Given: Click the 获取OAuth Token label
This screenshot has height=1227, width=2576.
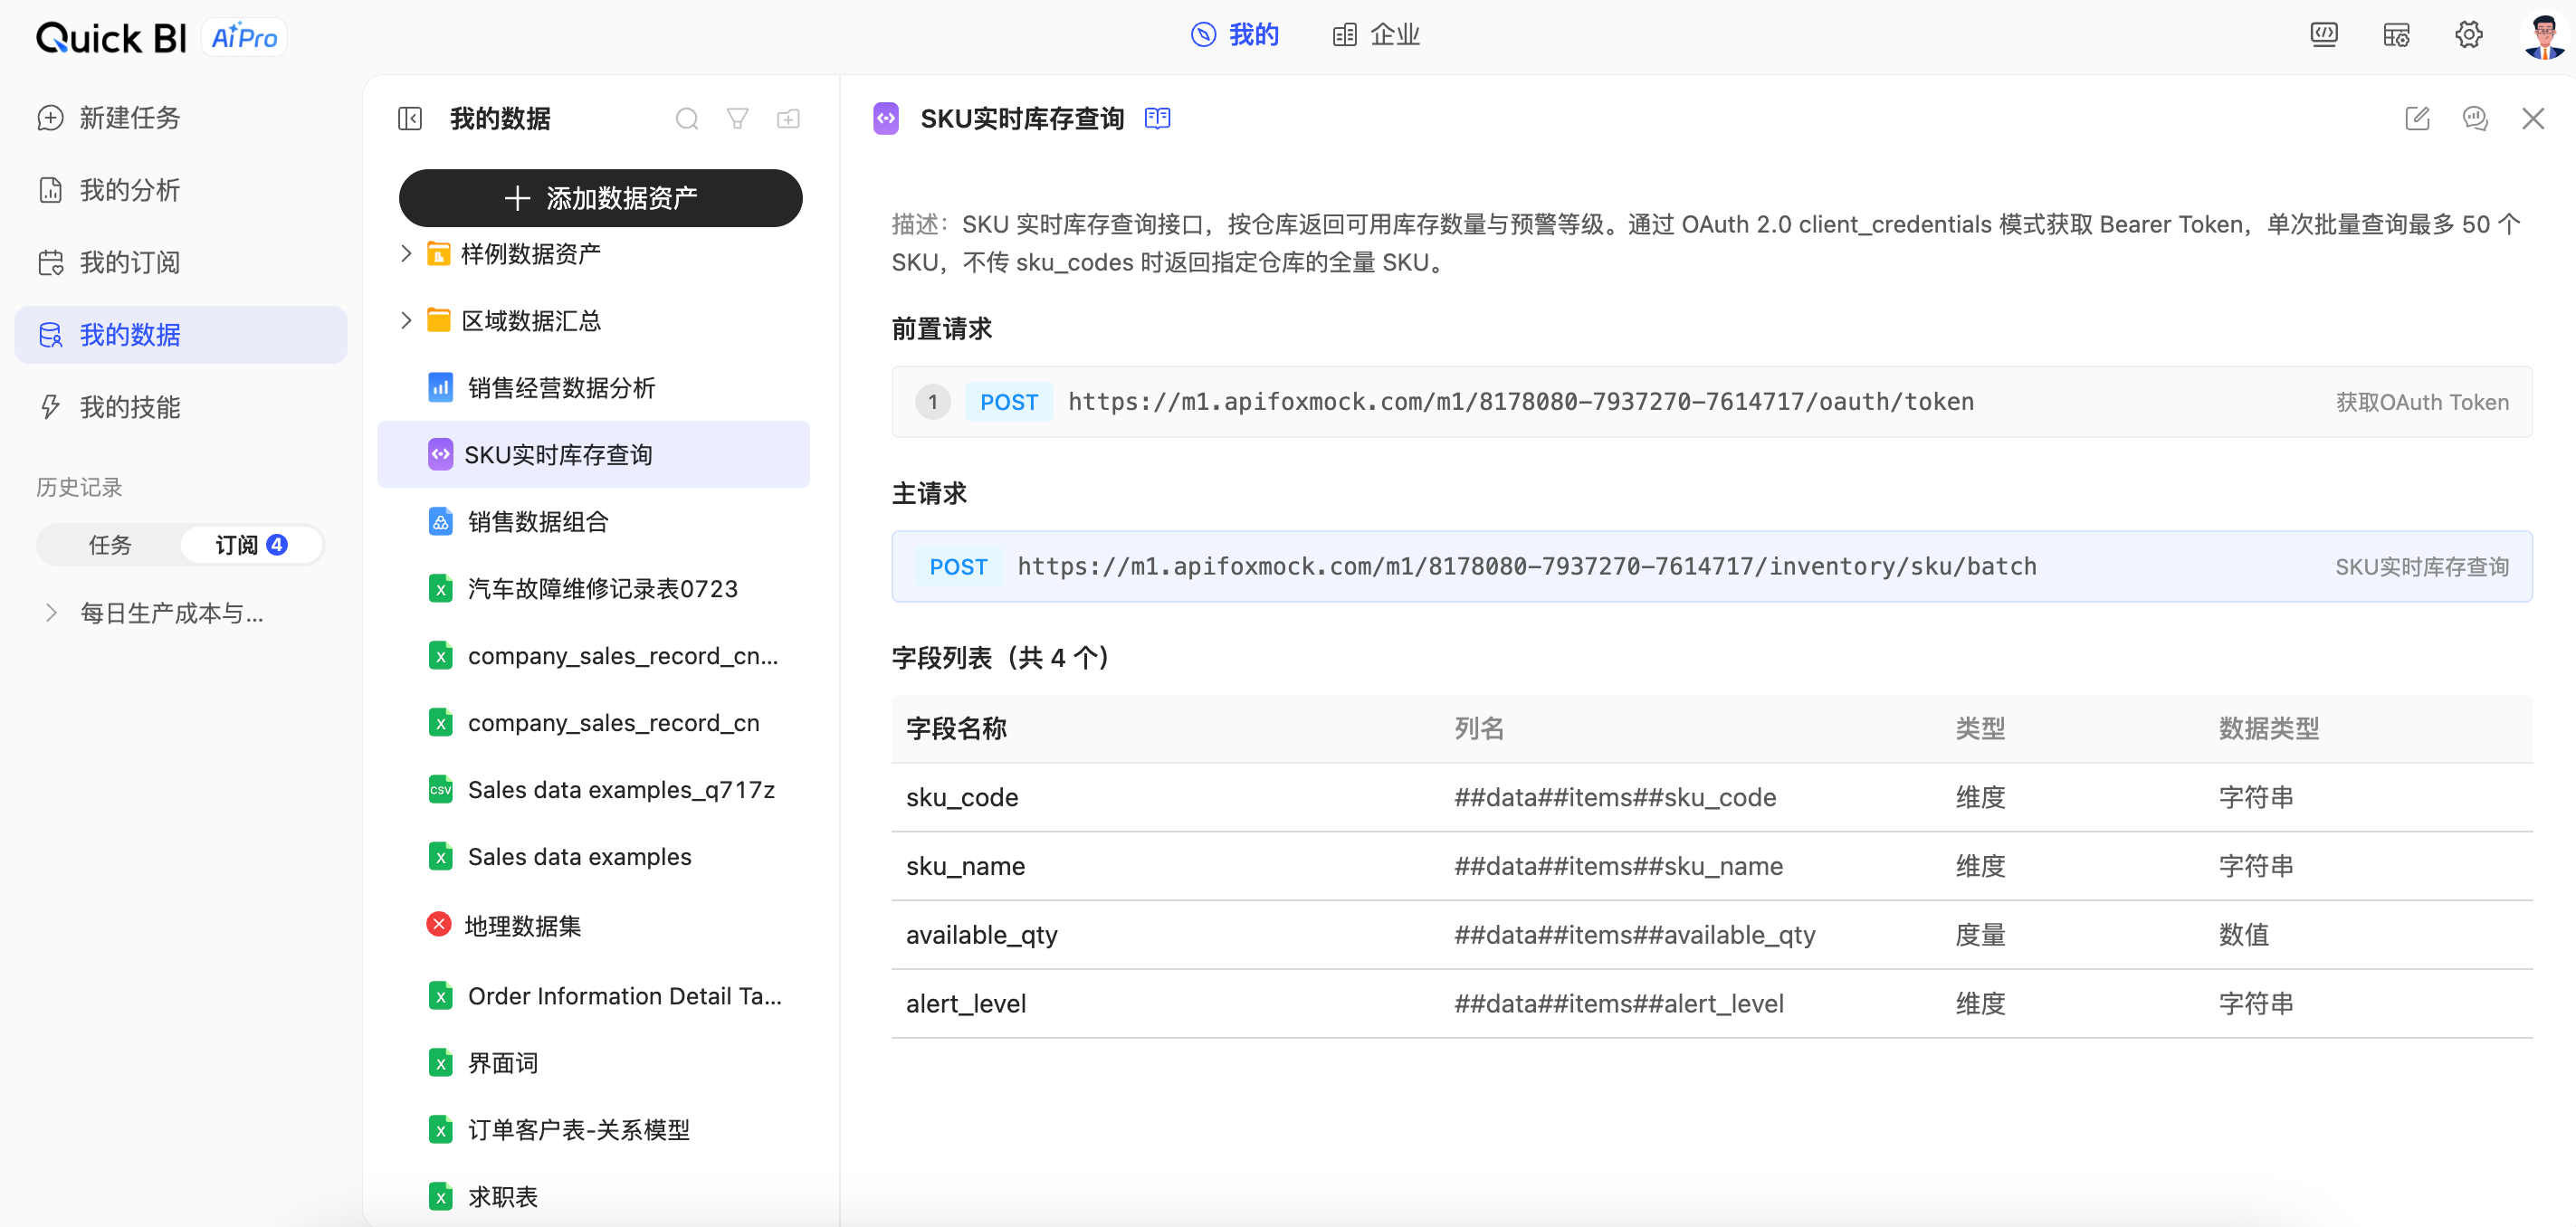Looking at the screenshot, I should click(x=2422, y=402).
